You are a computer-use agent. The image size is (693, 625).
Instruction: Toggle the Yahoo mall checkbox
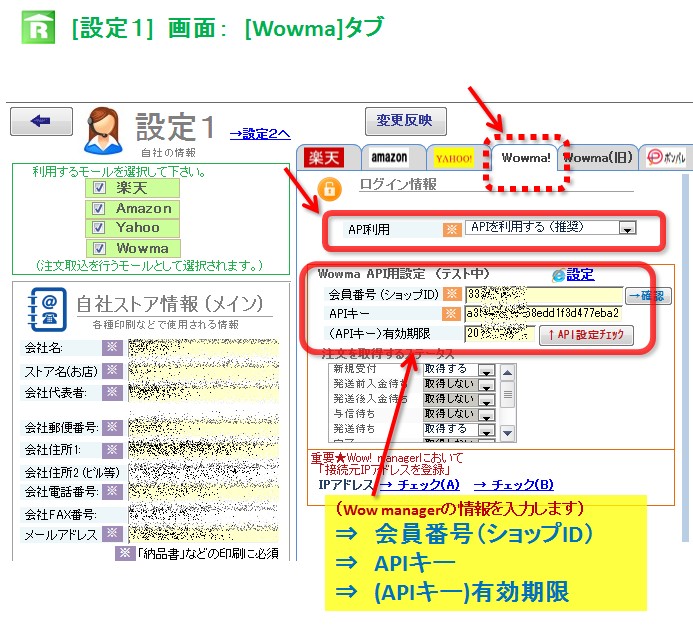(x=98, y=228)
